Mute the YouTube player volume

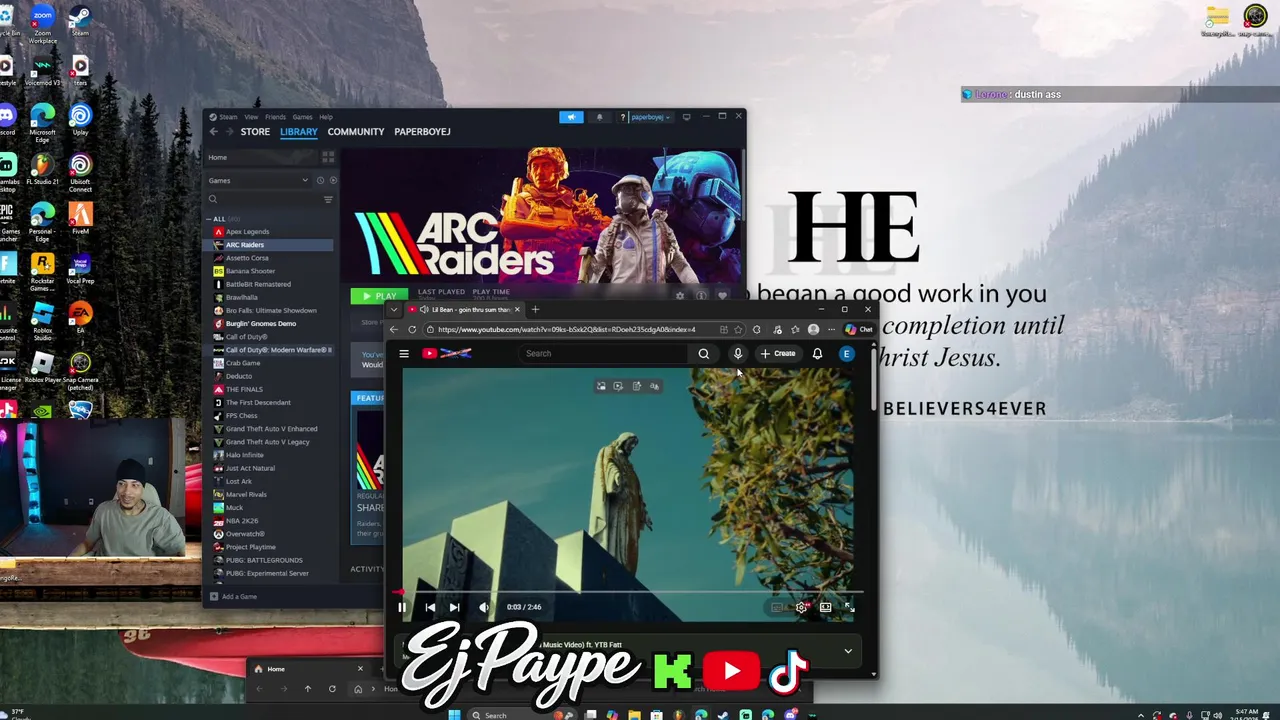[x=484, y=607]
